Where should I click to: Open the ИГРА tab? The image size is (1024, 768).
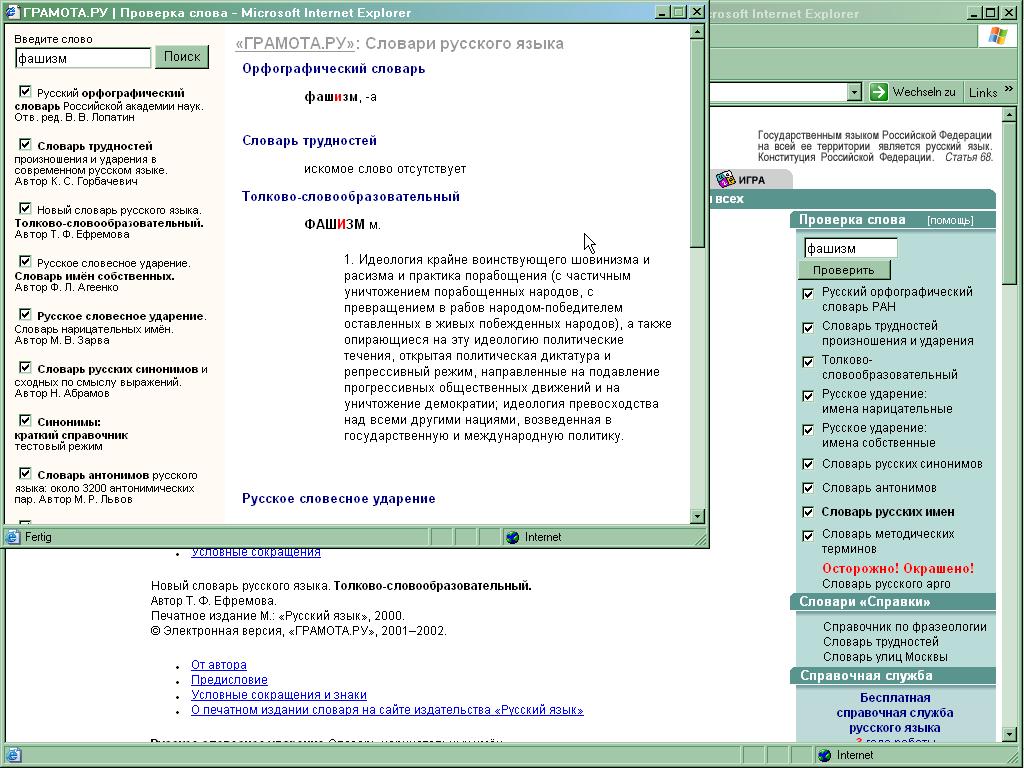pyautogui.click(x=752, y=180)
